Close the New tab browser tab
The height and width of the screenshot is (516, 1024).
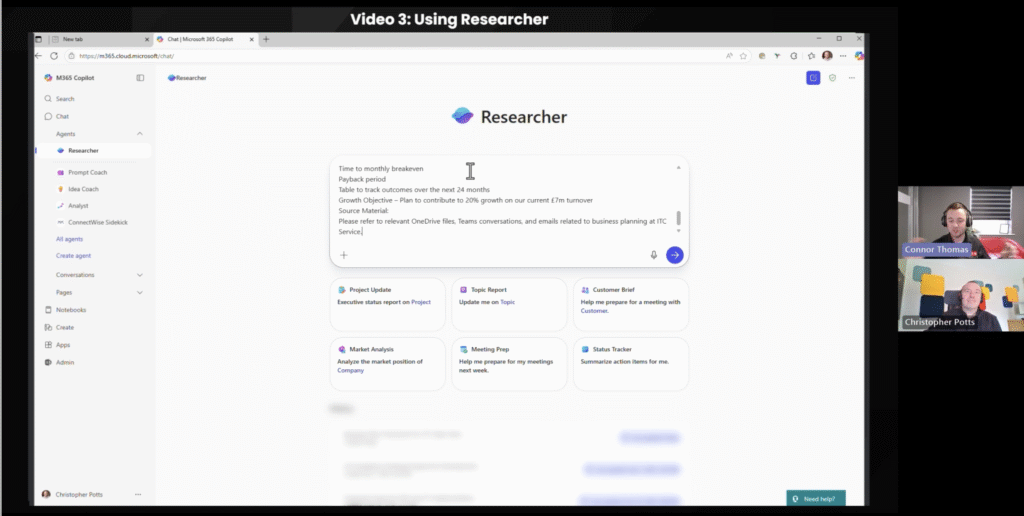point(146,39)
